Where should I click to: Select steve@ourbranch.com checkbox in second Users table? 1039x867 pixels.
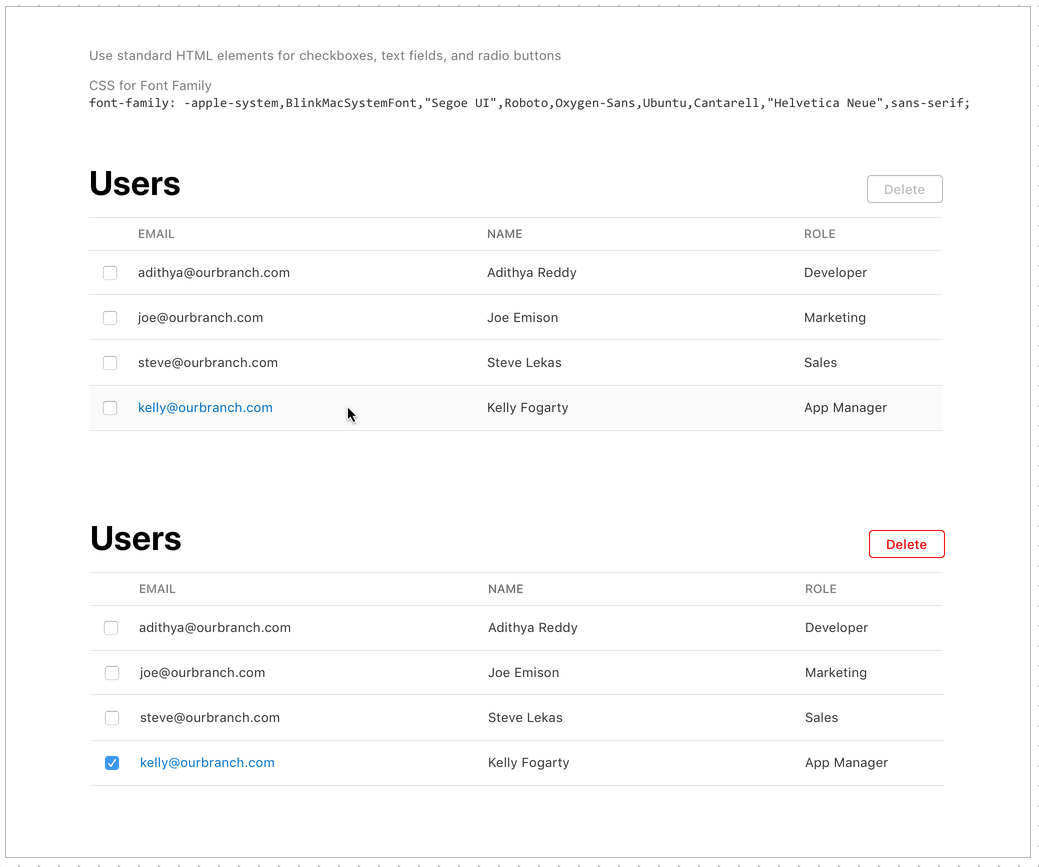[x=111, y=718]
